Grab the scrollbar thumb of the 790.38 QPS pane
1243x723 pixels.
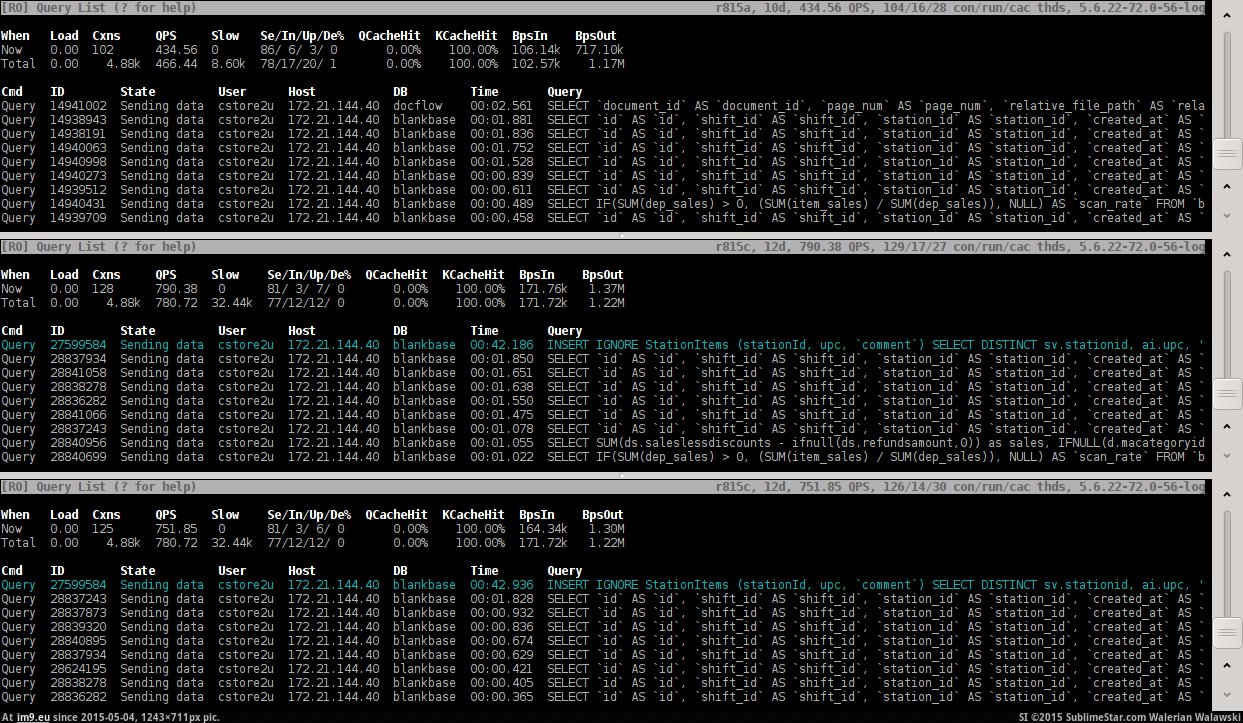[x=1226, y=395]
